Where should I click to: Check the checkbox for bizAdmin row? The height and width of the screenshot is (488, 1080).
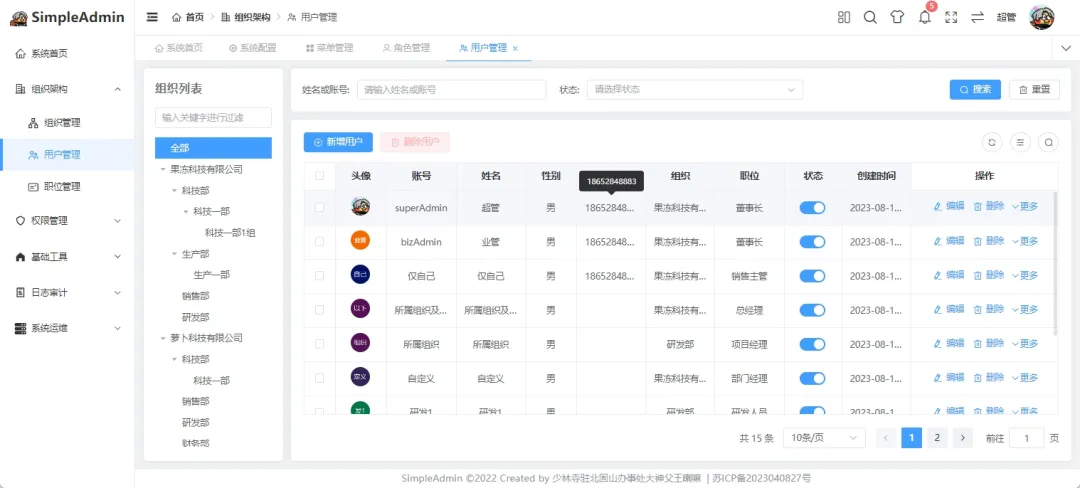pos(320,242)
